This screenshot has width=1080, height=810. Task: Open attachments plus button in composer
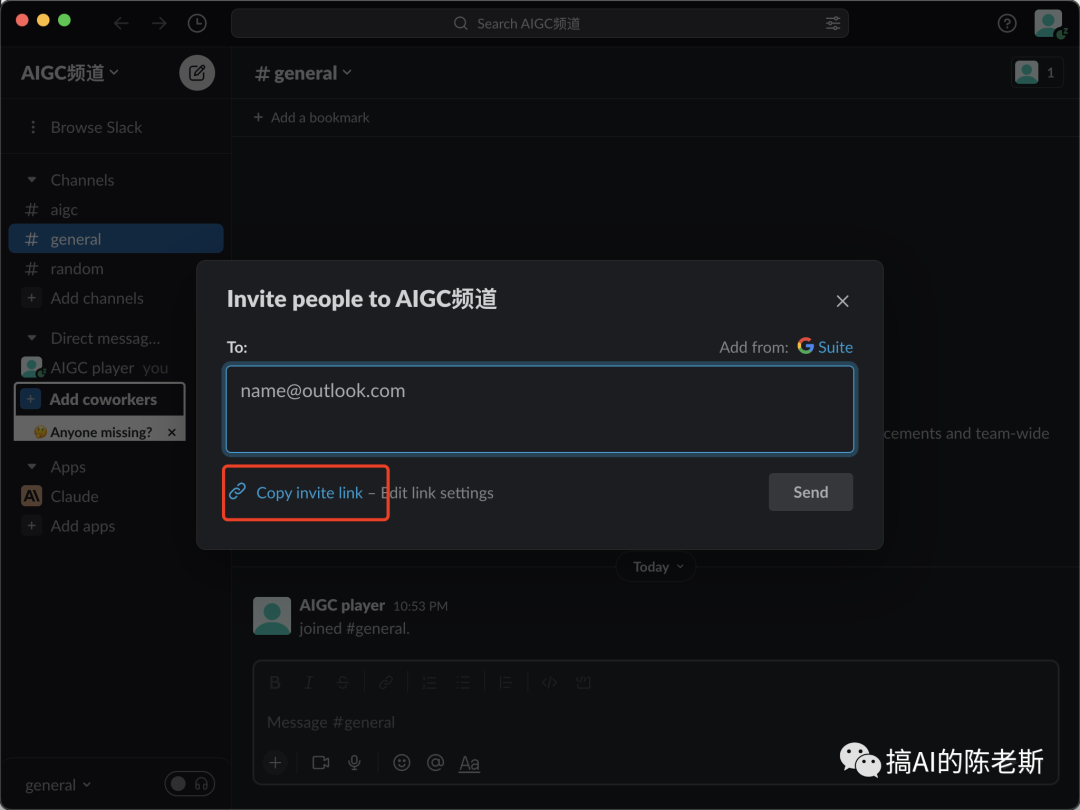coord(275,762)
